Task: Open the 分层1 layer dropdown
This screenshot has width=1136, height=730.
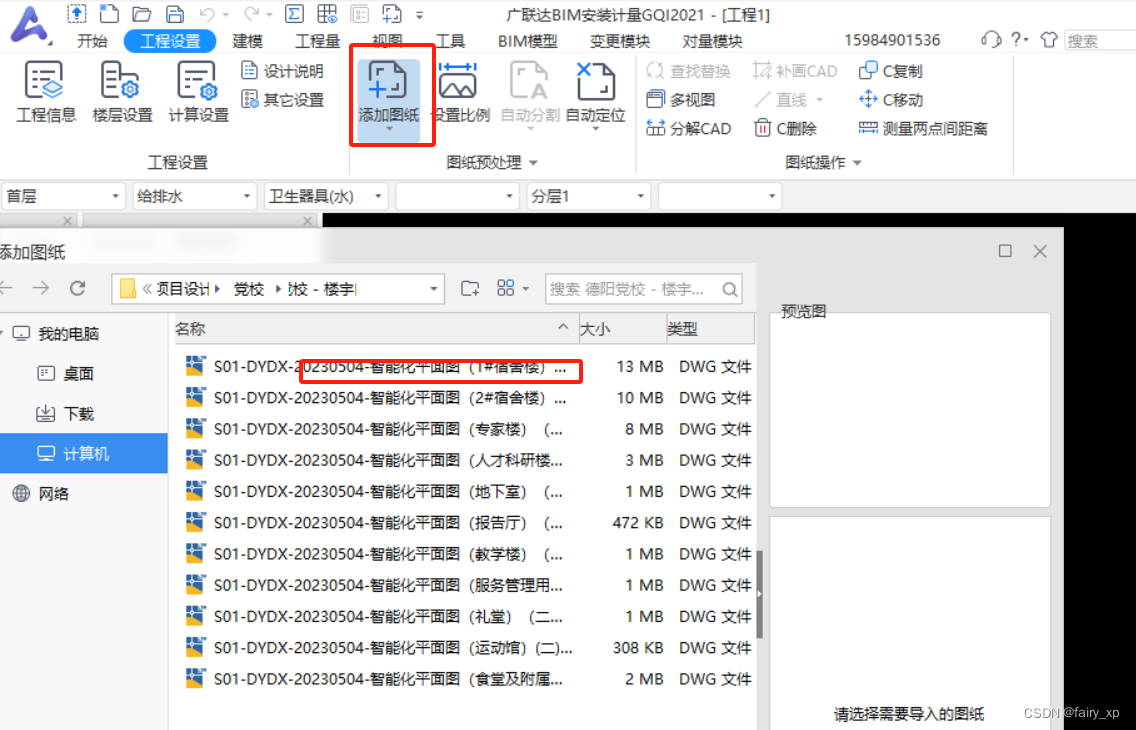Action: click(589, 196)
